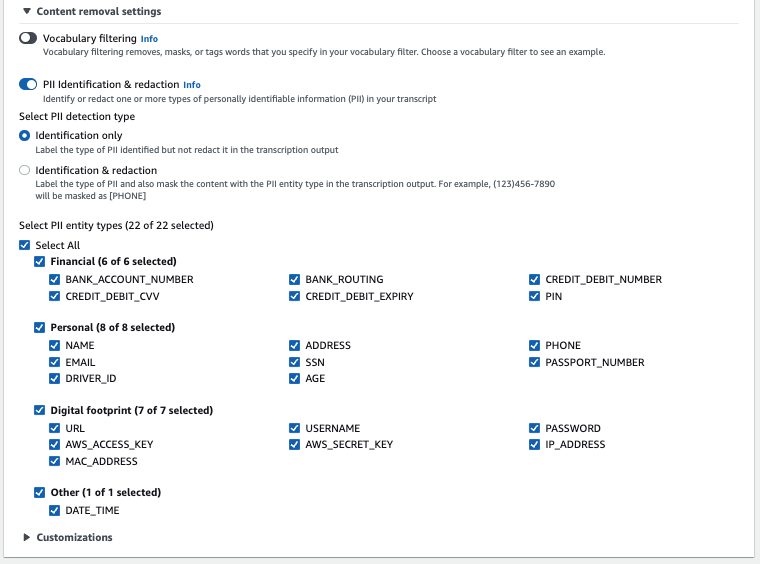This screenshot has height=564, width=760.
Task: Expand the Customizations section
Action: [27, 537]
